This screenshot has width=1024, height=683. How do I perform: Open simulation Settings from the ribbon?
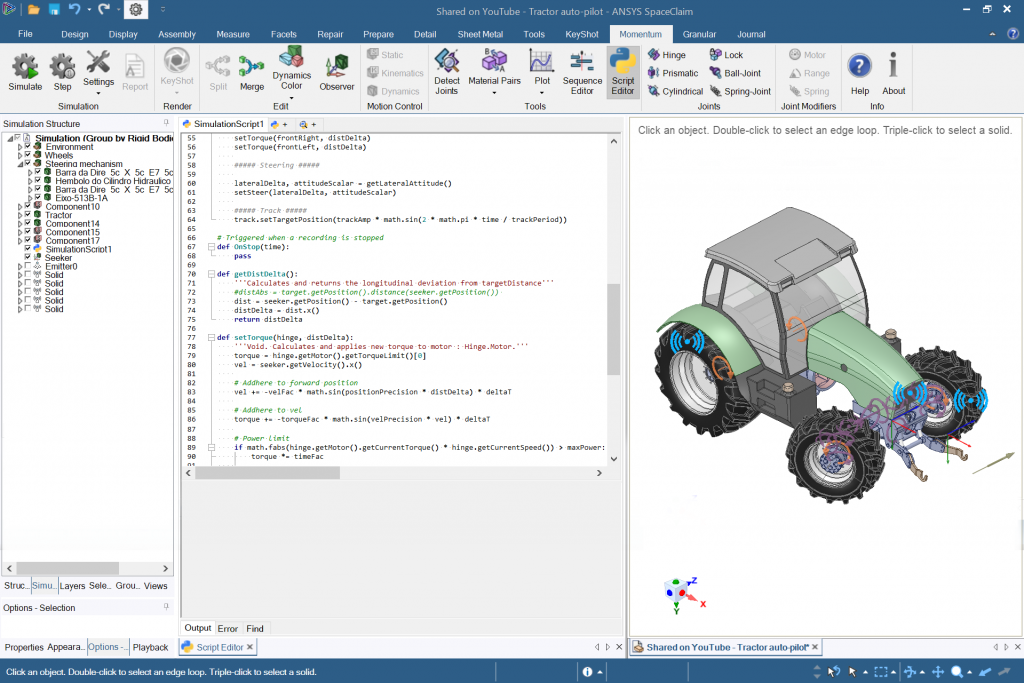[x=98, y=72]
